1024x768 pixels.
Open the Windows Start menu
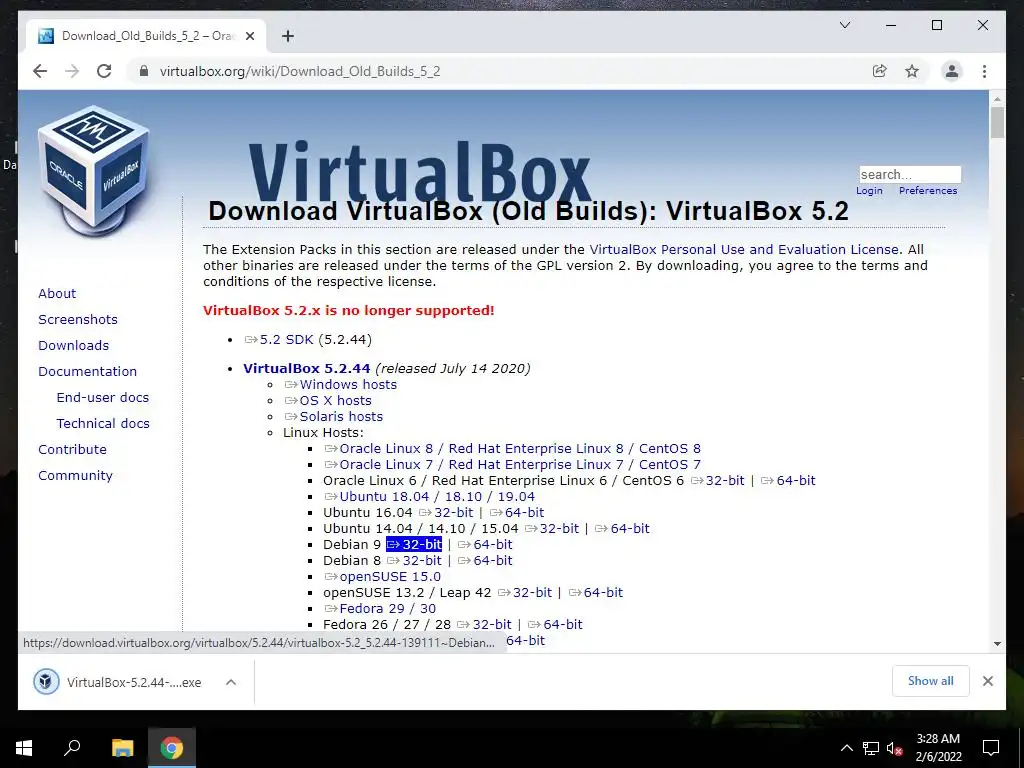[24, 747]
